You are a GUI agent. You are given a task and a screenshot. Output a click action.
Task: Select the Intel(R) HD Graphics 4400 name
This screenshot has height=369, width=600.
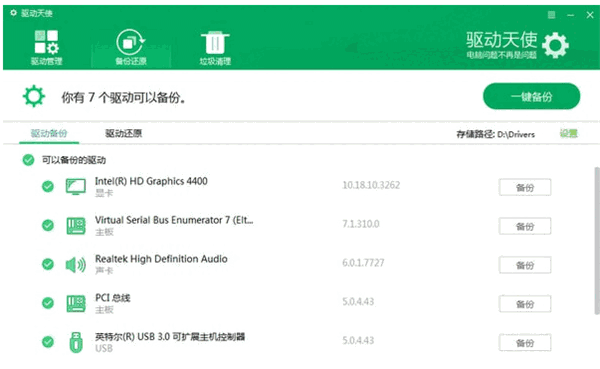tap(151, 181)
